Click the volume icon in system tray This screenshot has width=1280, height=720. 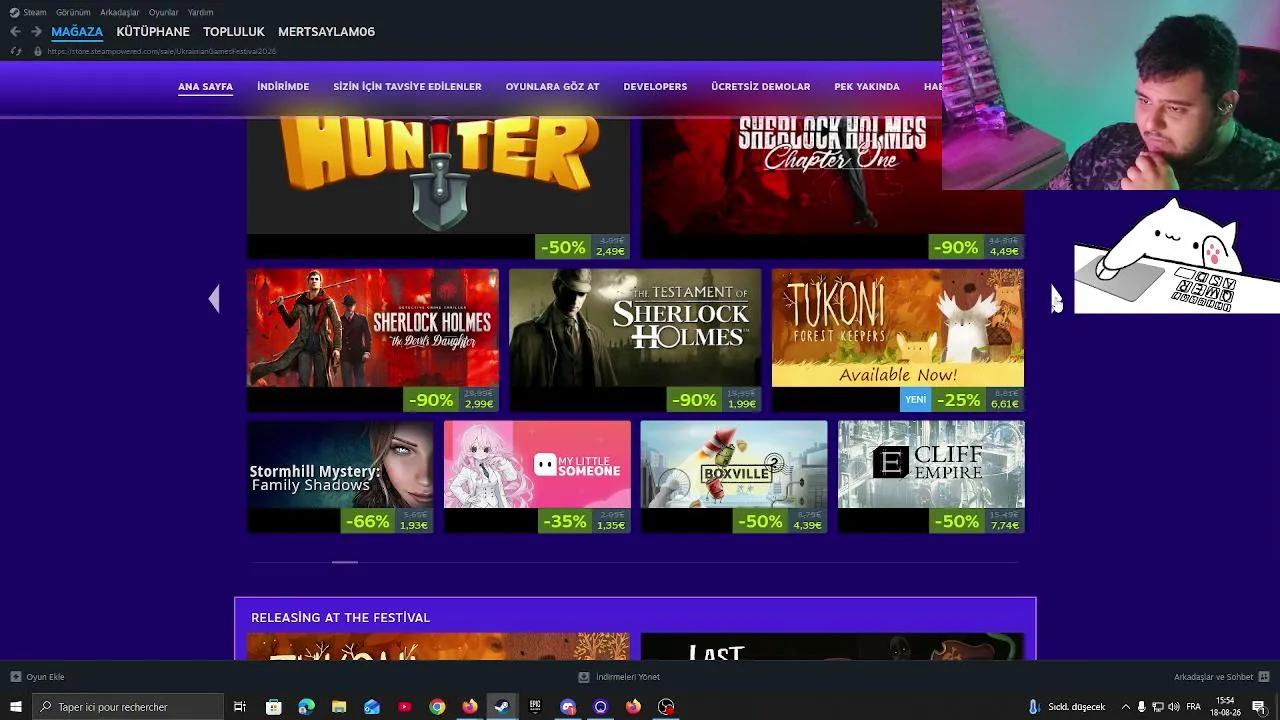pyautogui.click(x=1173, y=707)
